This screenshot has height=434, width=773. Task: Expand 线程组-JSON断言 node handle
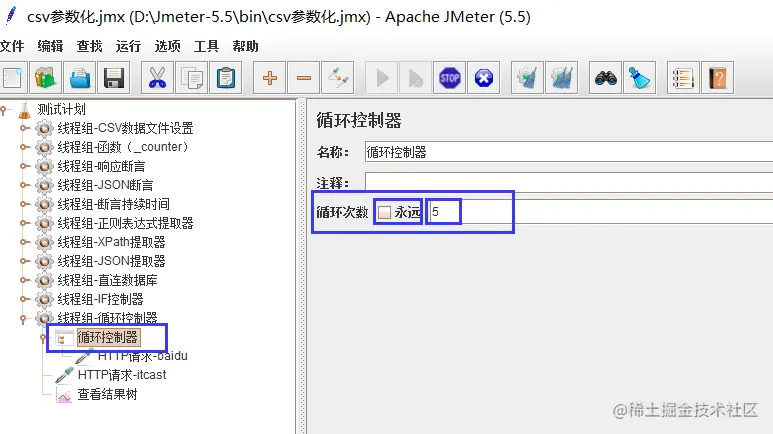24,185
